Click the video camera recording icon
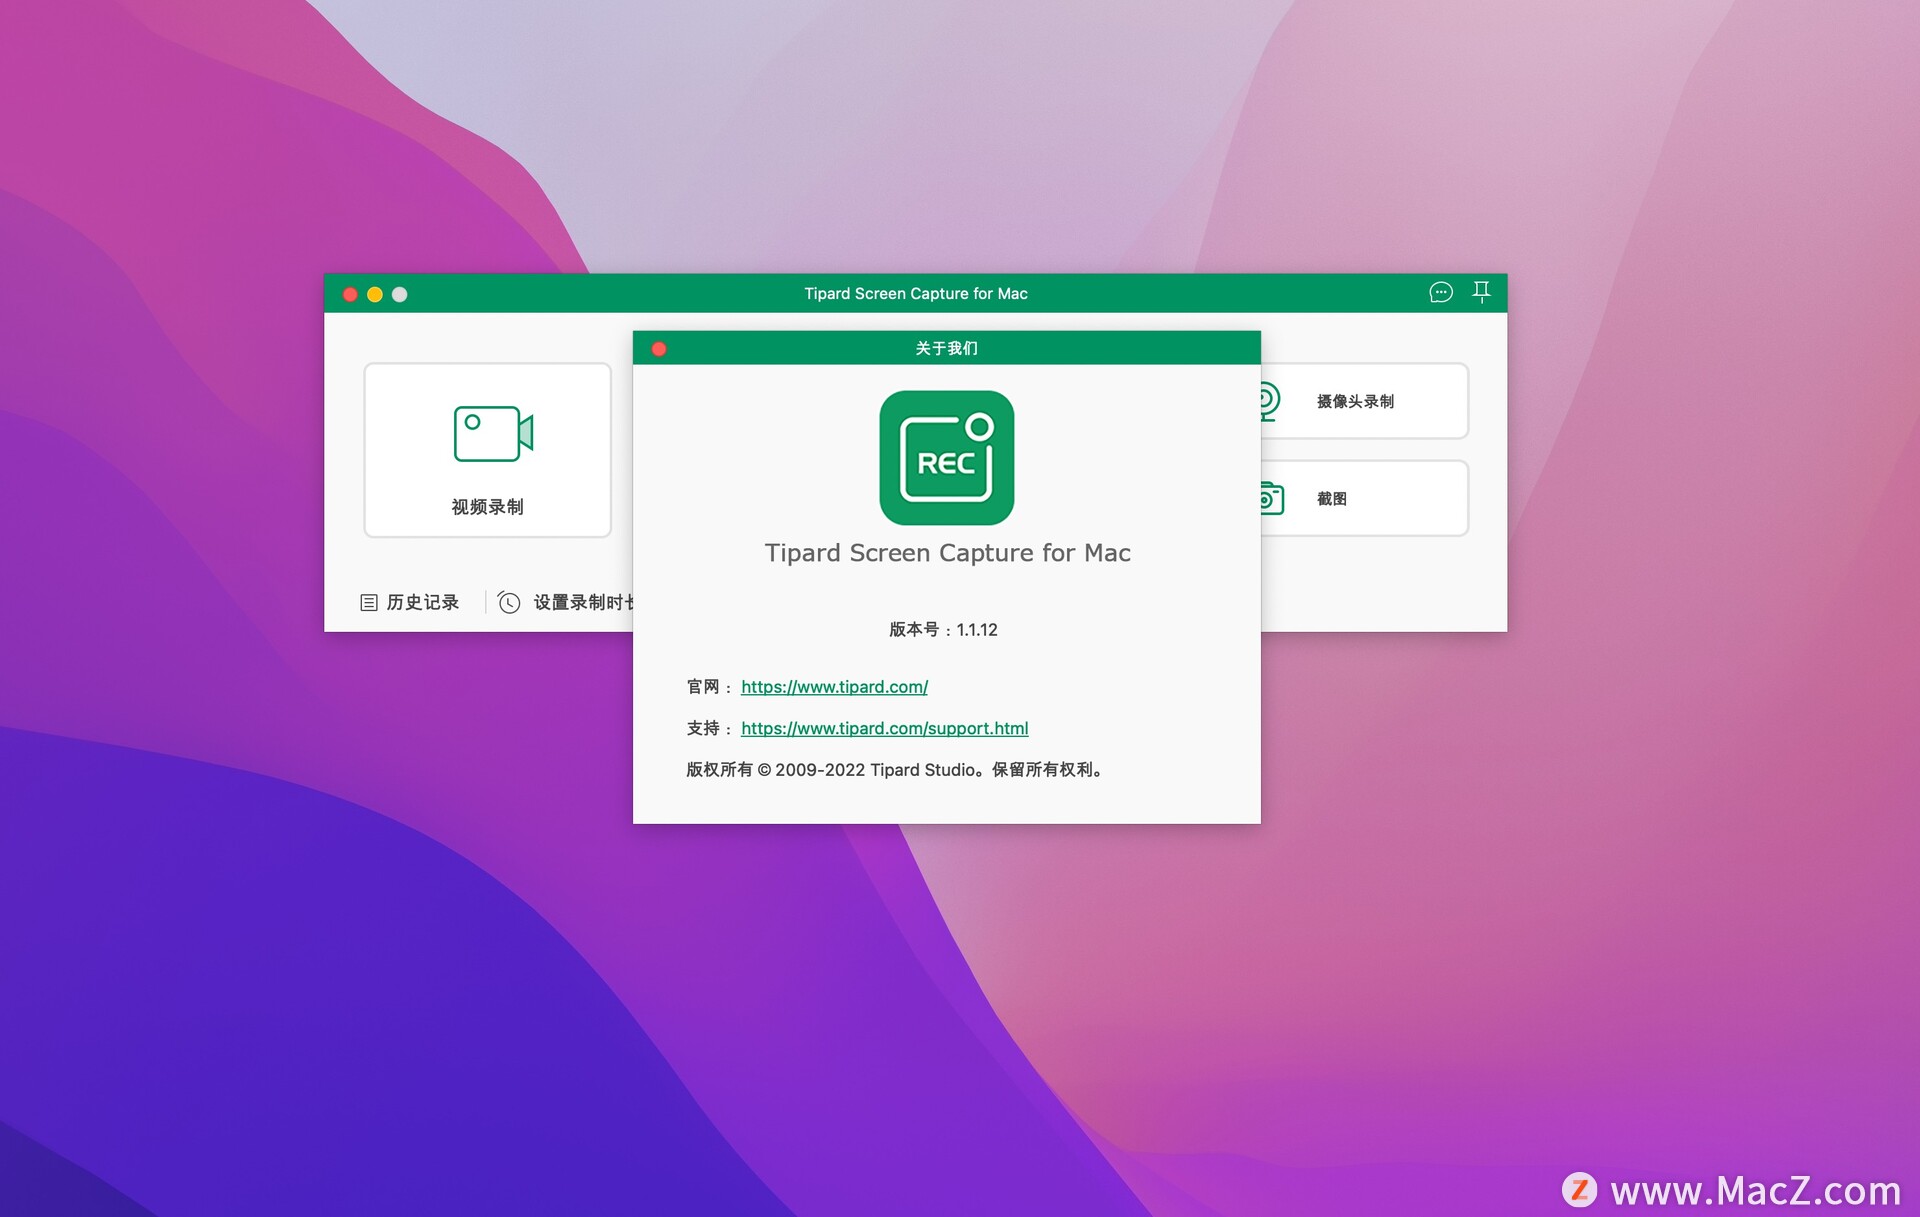 (x=493, y=433)
